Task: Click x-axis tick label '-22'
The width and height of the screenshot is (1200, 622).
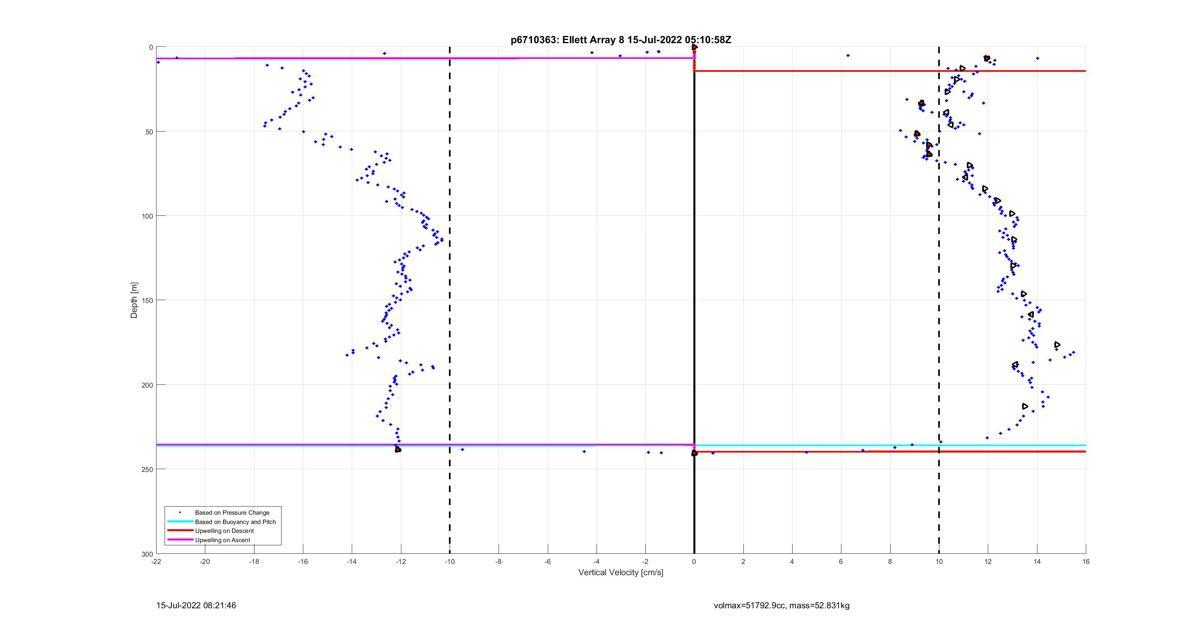Action: click(156, 561)
